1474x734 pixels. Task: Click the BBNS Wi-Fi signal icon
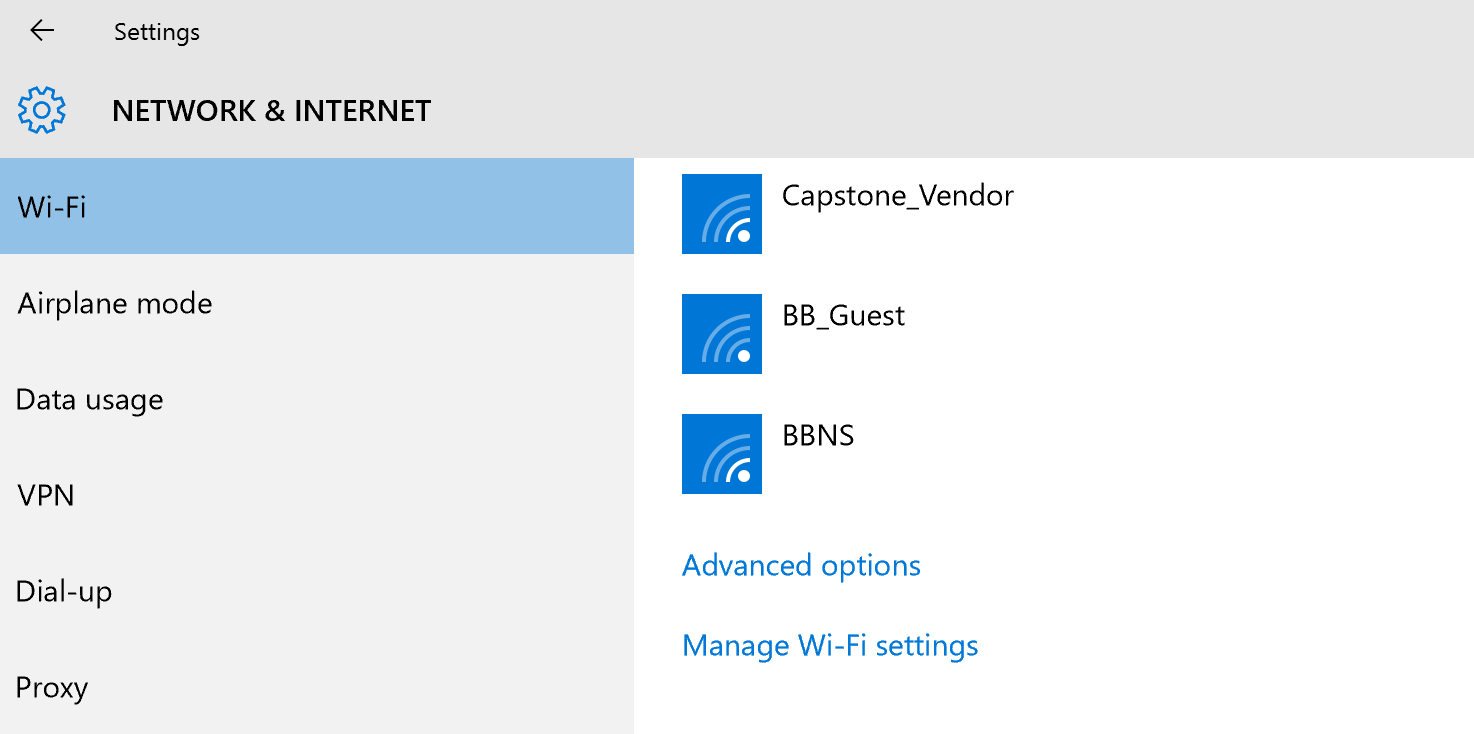click(722, 454)
